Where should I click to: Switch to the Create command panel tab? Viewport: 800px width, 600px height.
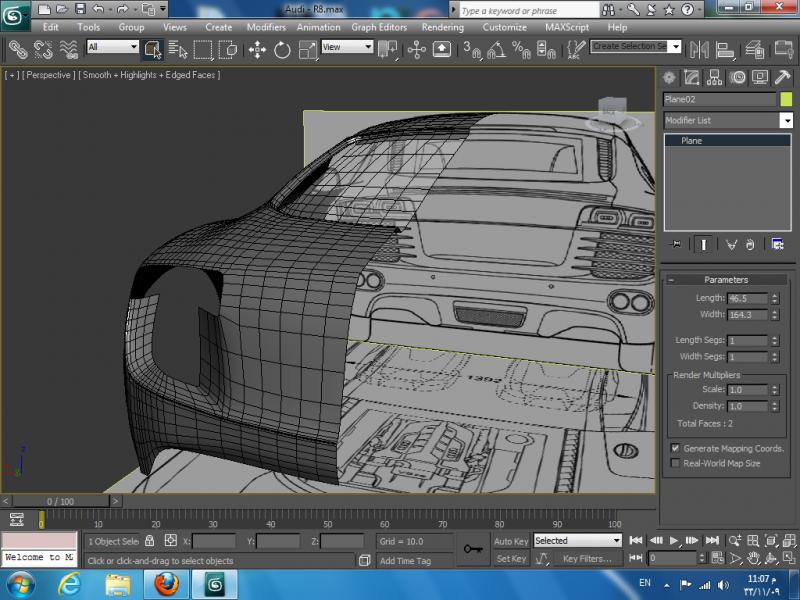[x=669, y=78]
